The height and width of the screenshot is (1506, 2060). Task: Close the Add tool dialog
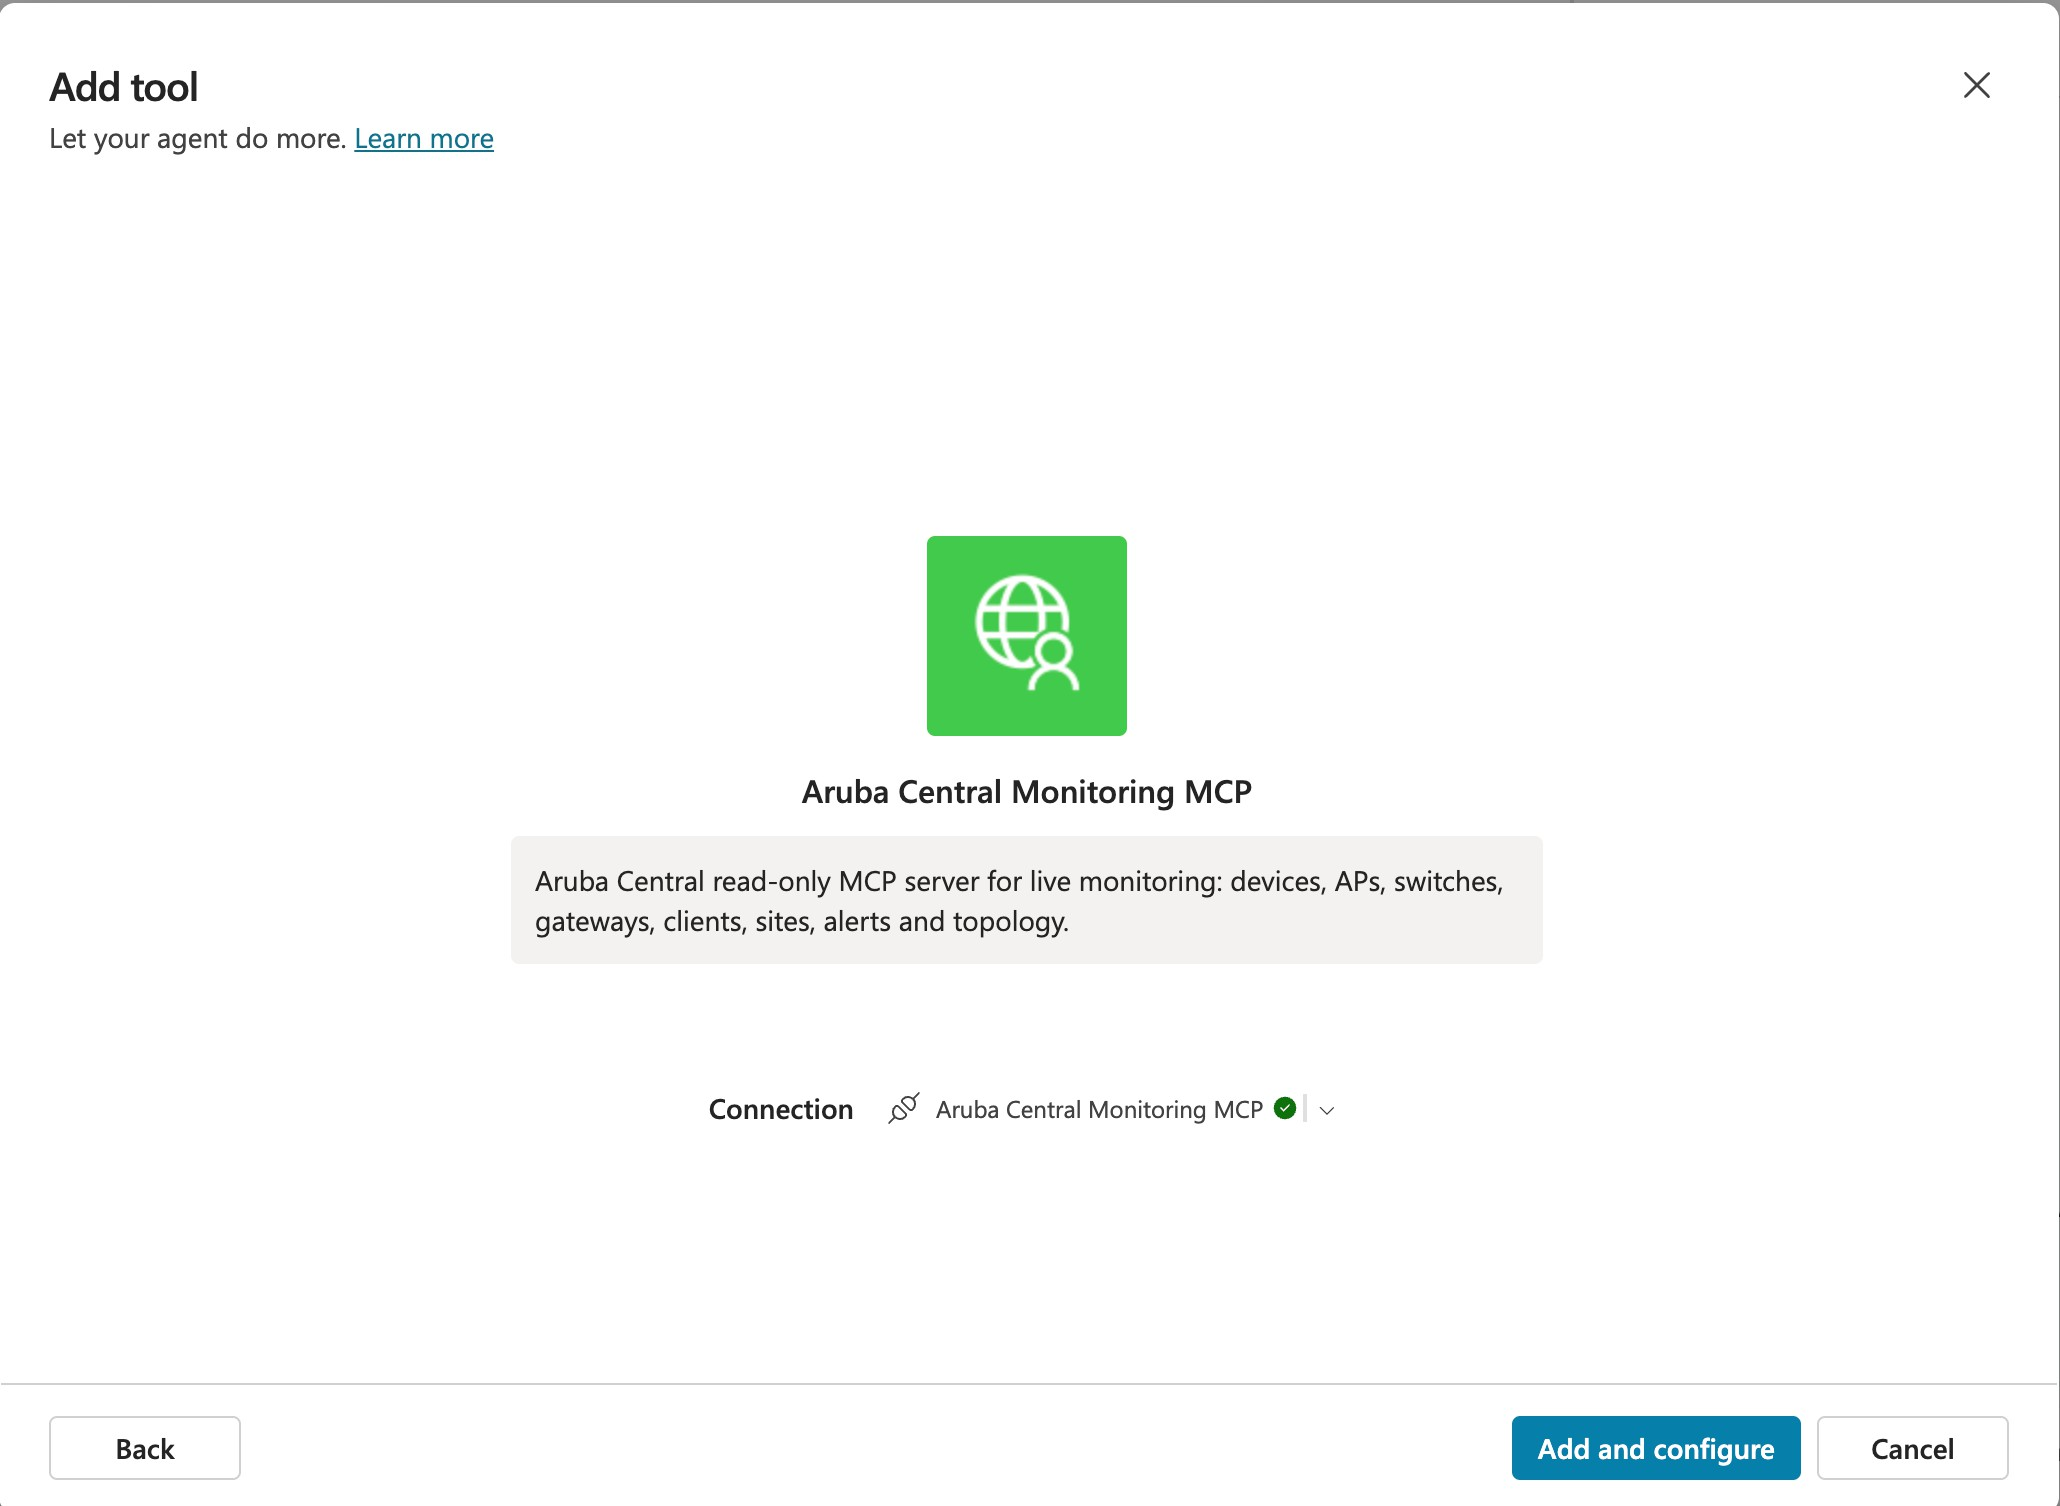point(1976,85)
